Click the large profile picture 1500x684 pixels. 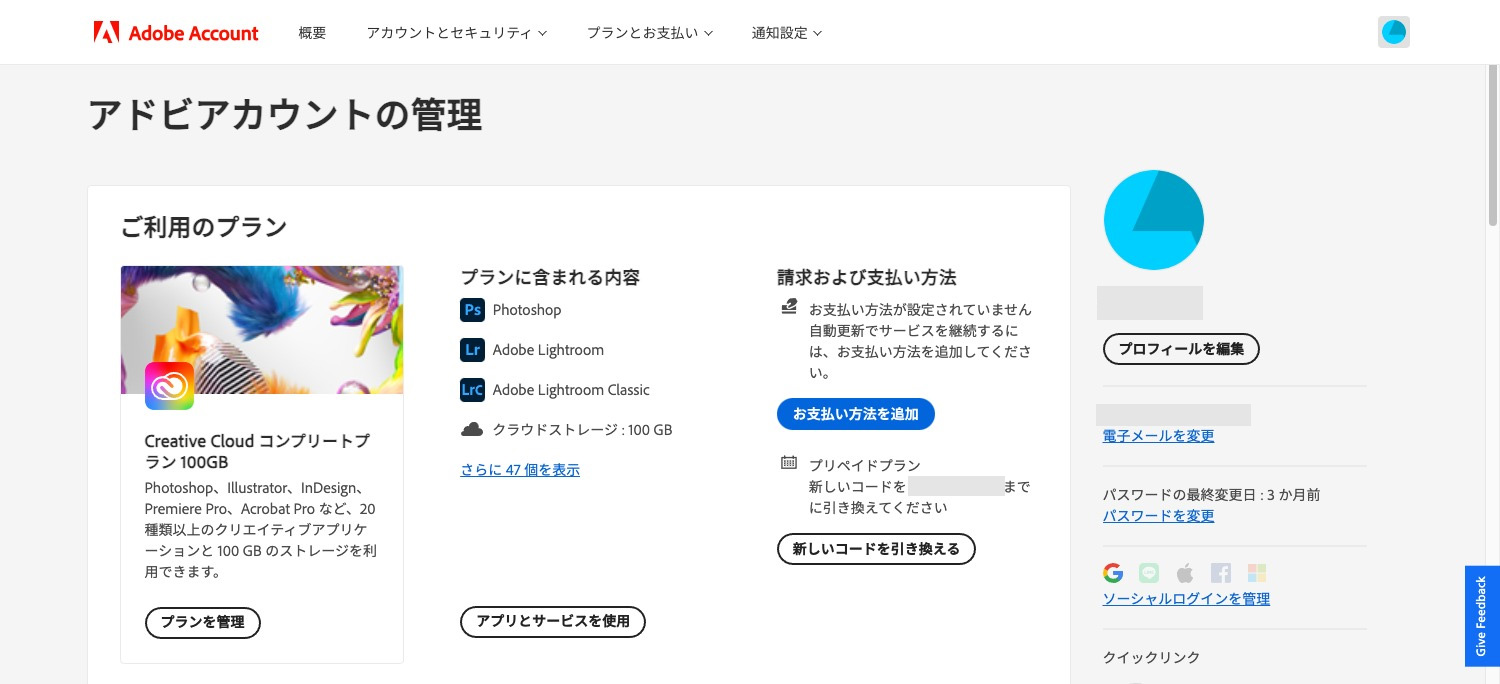tap(1153, 220)
